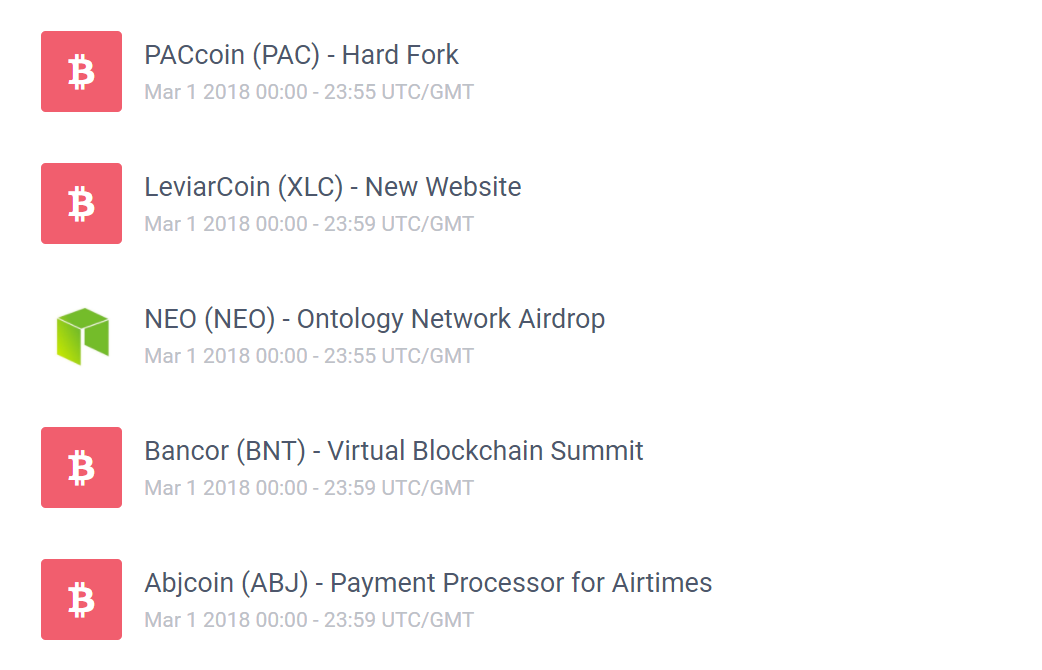Click the PACcoin Bitcoin-style icon

[81, 71]
